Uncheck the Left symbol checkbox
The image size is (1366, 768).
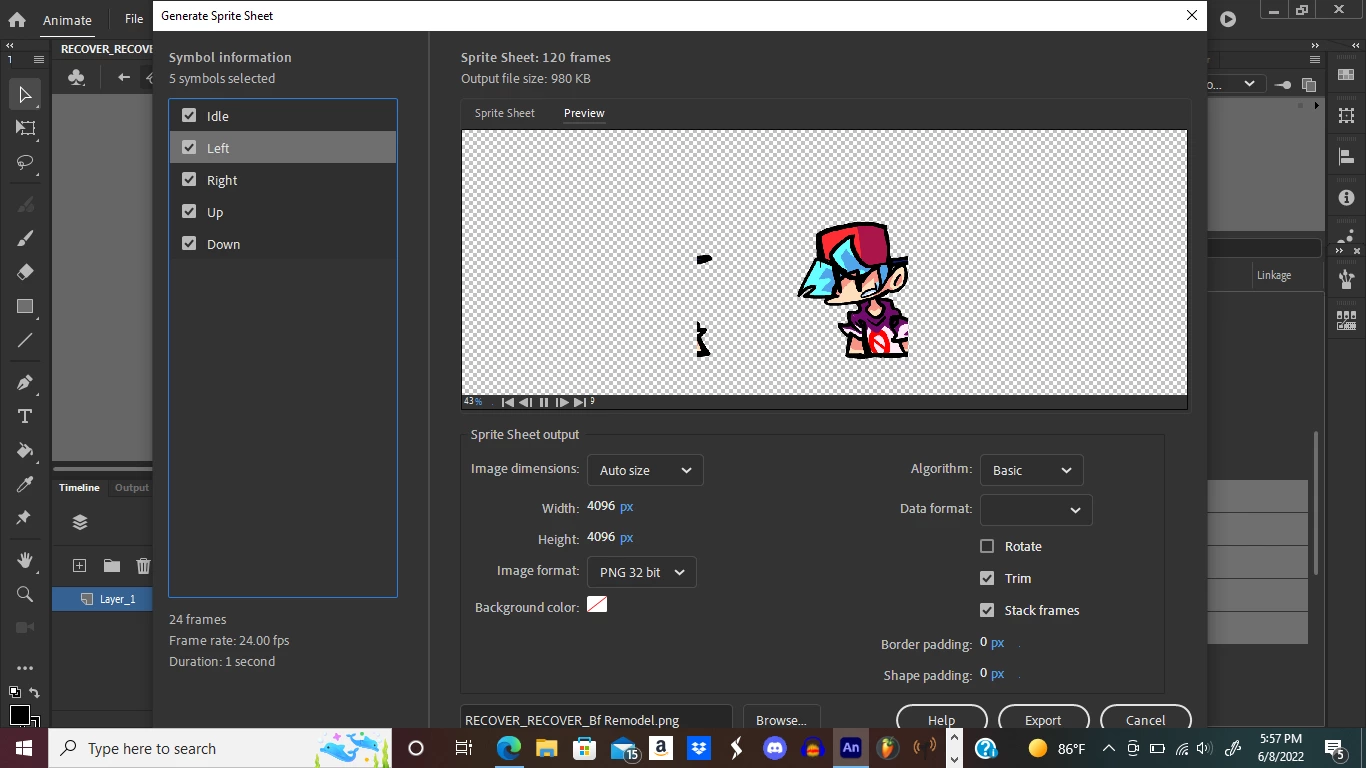(x=189, y=148)
